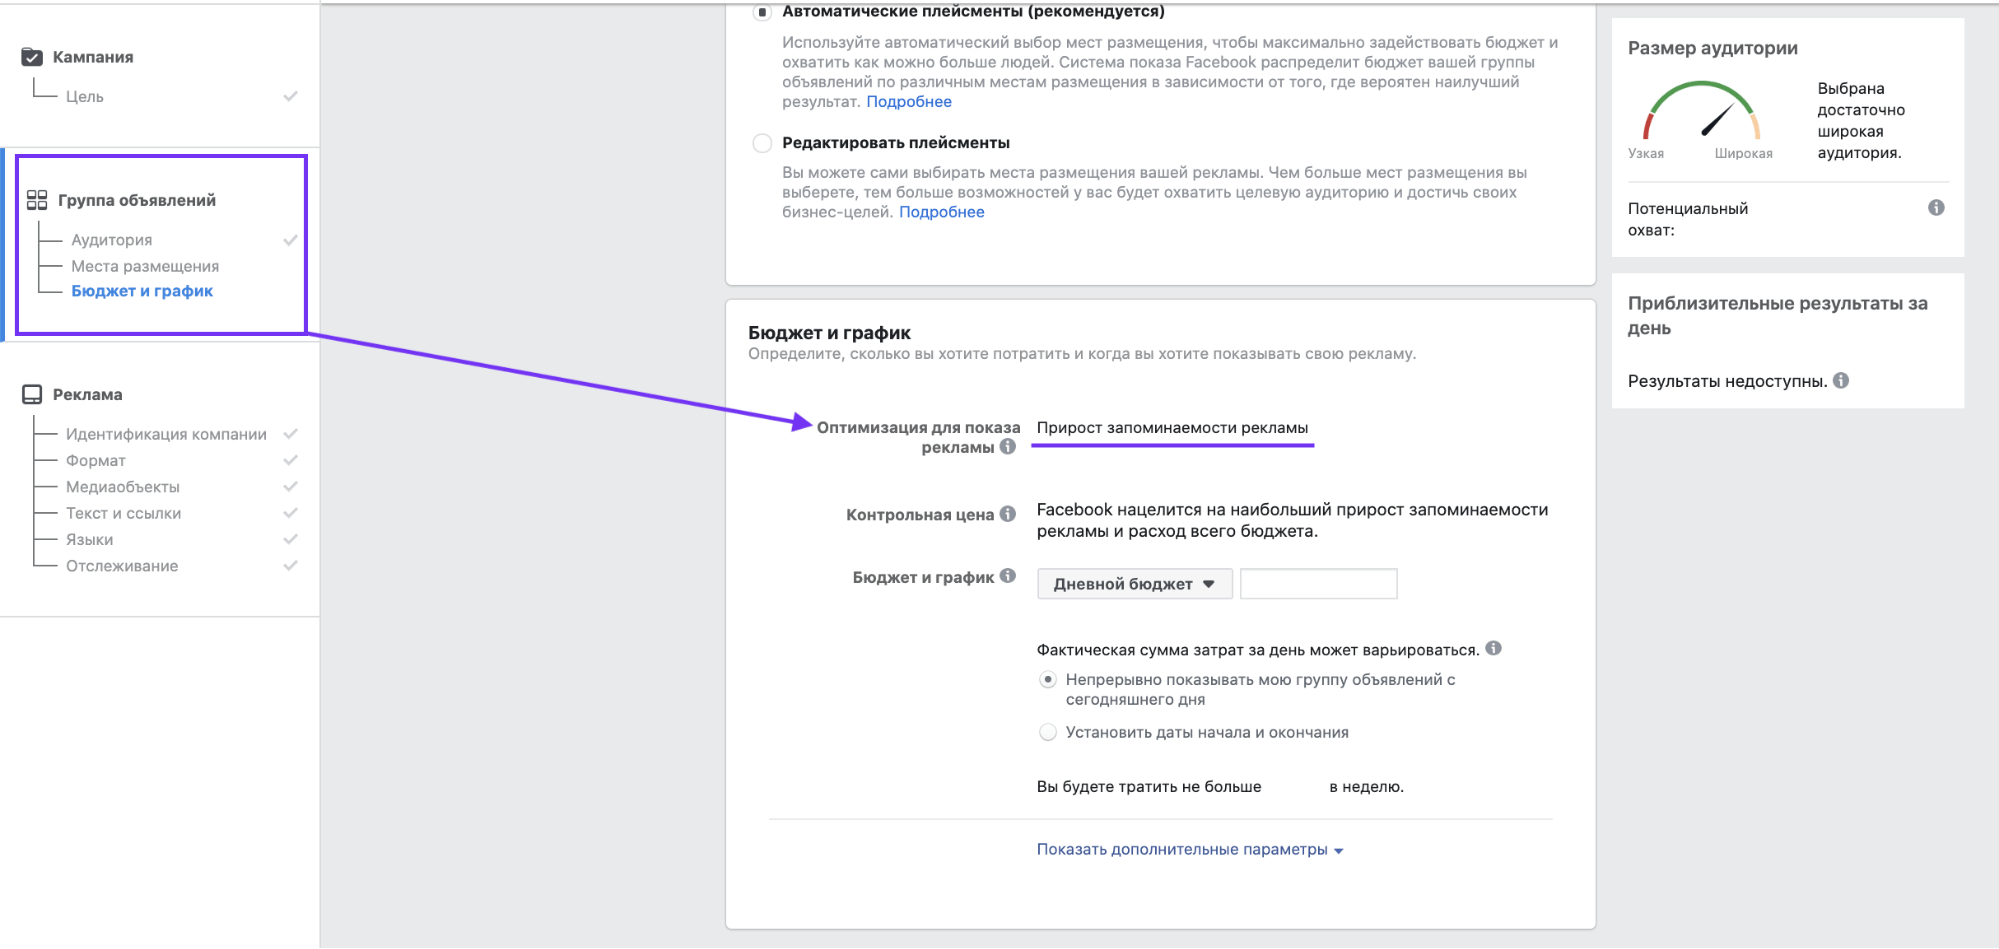Open info icon beside Контрольная цена
The height and width of the screenshot is (949, 1999).
pyautogui.click(x=1008, y=513)
